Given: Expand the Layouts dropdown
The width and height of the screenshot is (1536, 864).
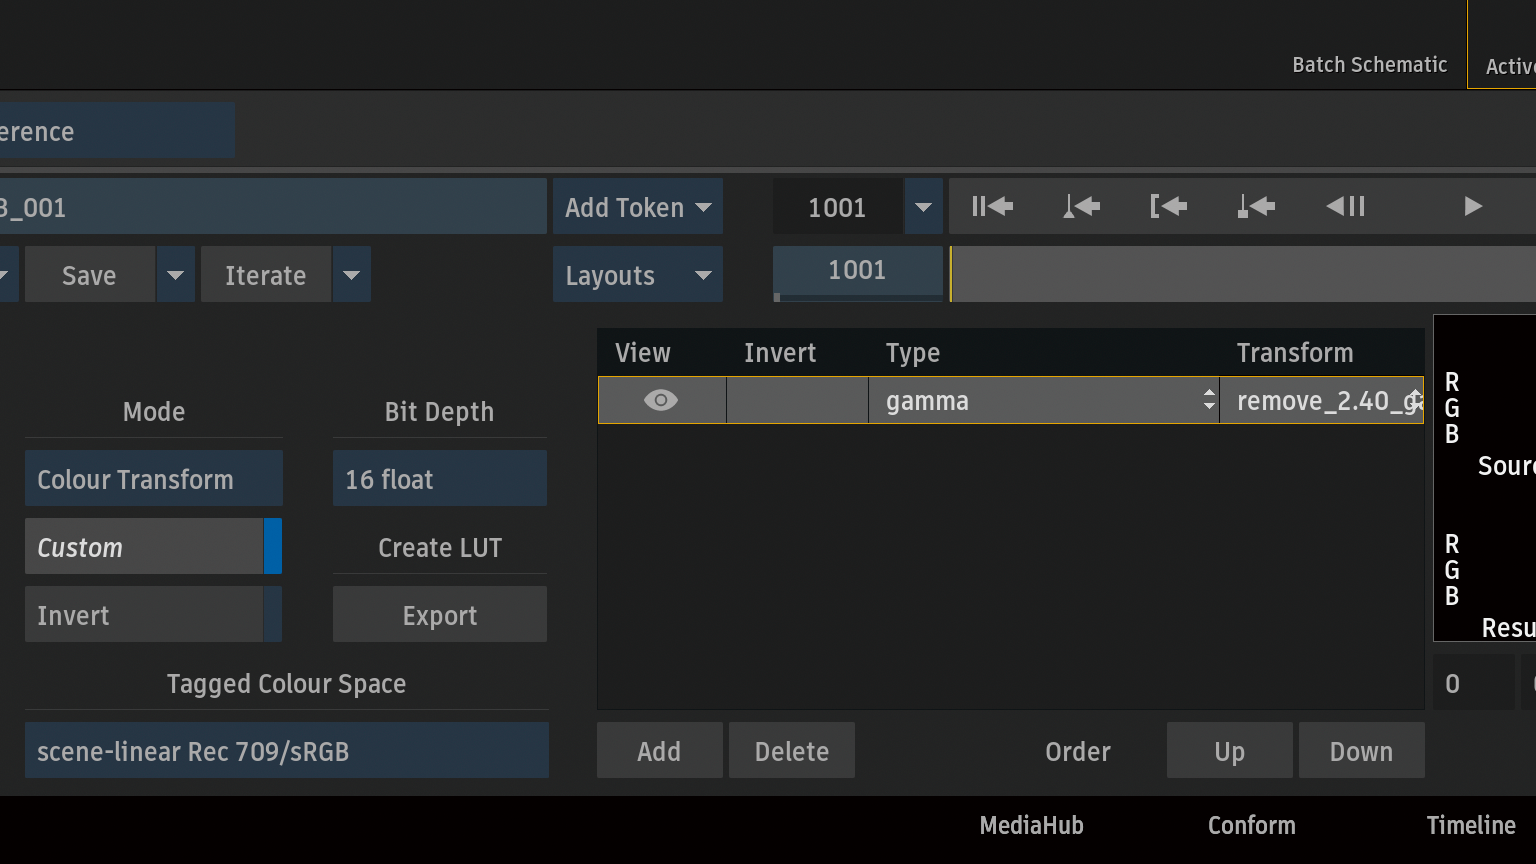Looking at the screenshot, I should point(637,275).
